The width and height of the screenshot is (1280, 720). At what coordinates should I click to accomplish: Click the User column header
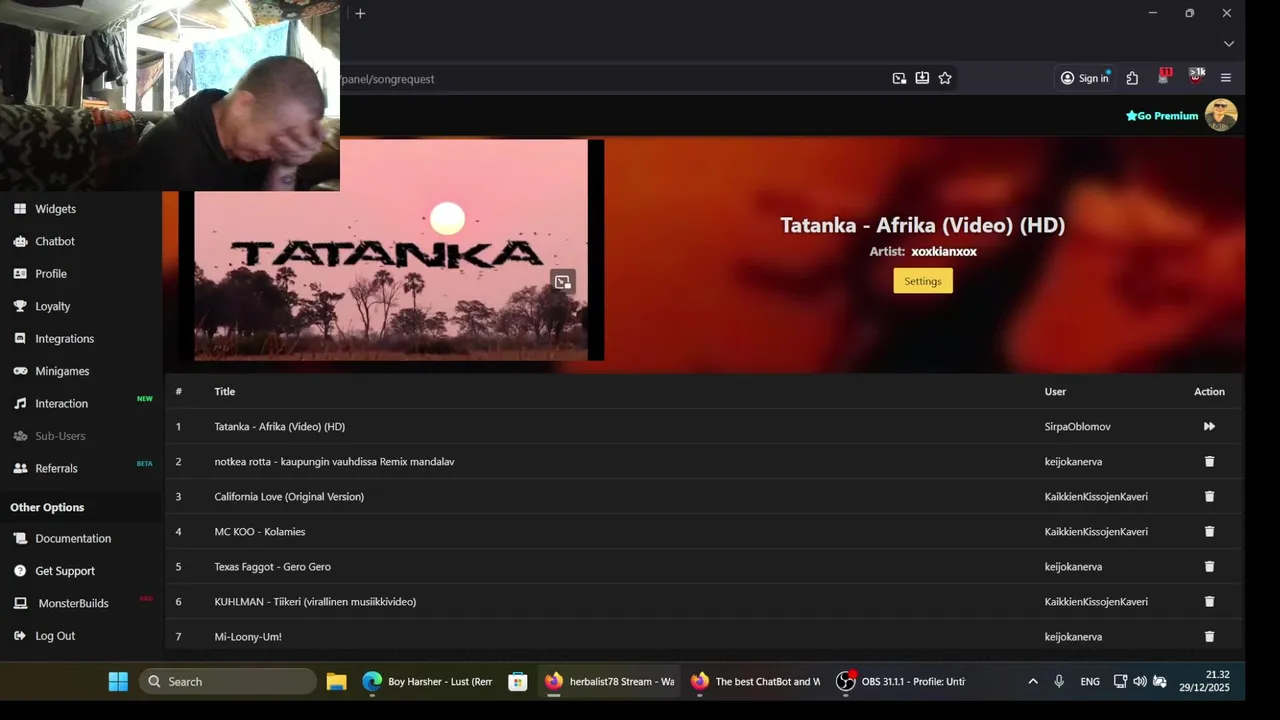coord(1055,391)
